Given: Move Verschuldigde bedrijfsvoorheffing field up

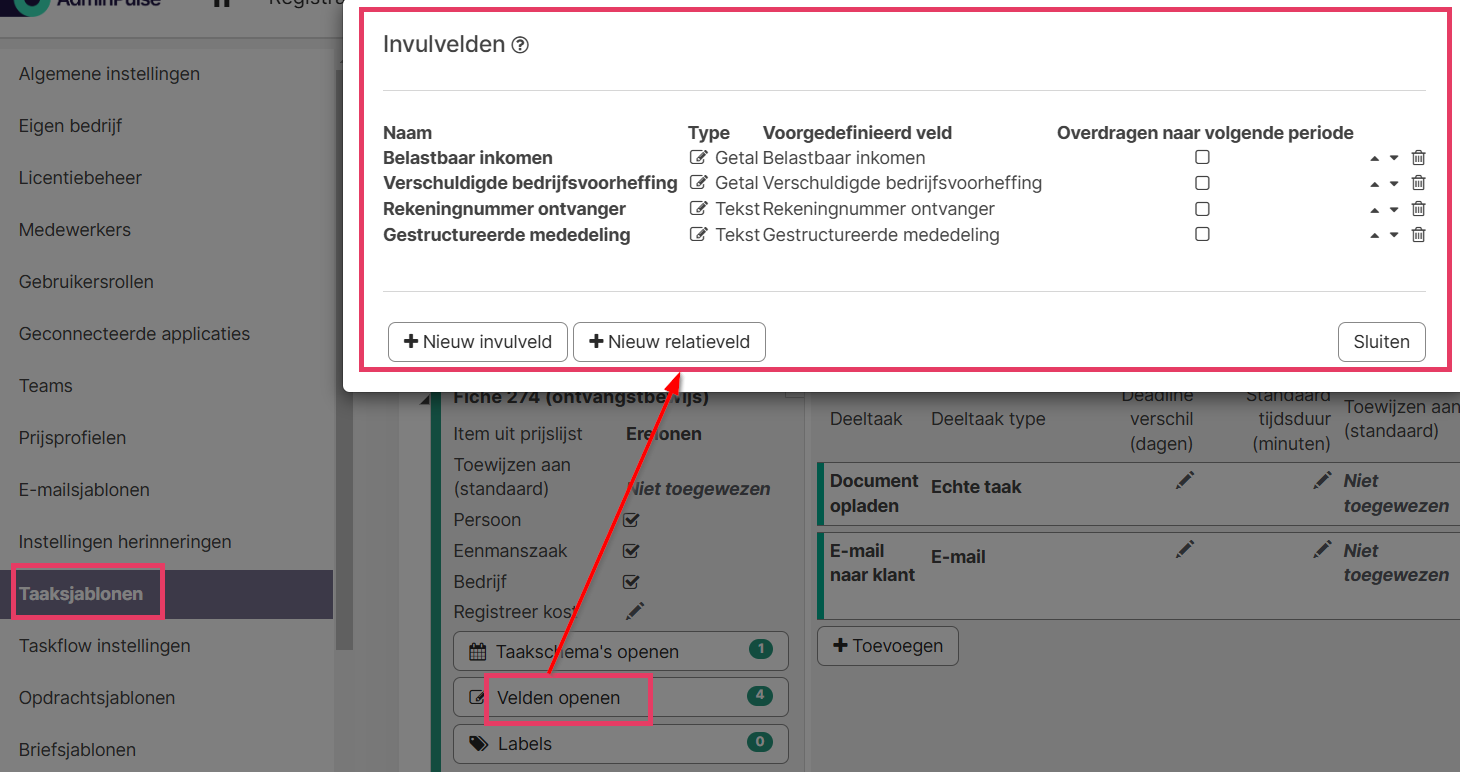Looking at the screenshot, I should click(x=1375, y=184).
